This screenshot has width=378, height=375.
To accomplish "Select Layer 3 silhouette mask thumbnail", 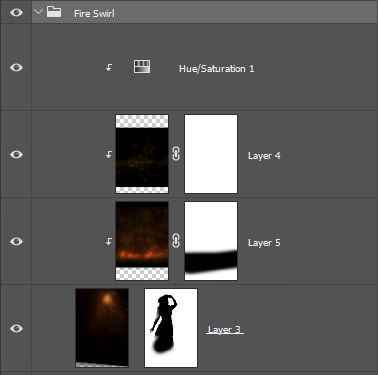I will pyautogui.click(x=171, y=328).
